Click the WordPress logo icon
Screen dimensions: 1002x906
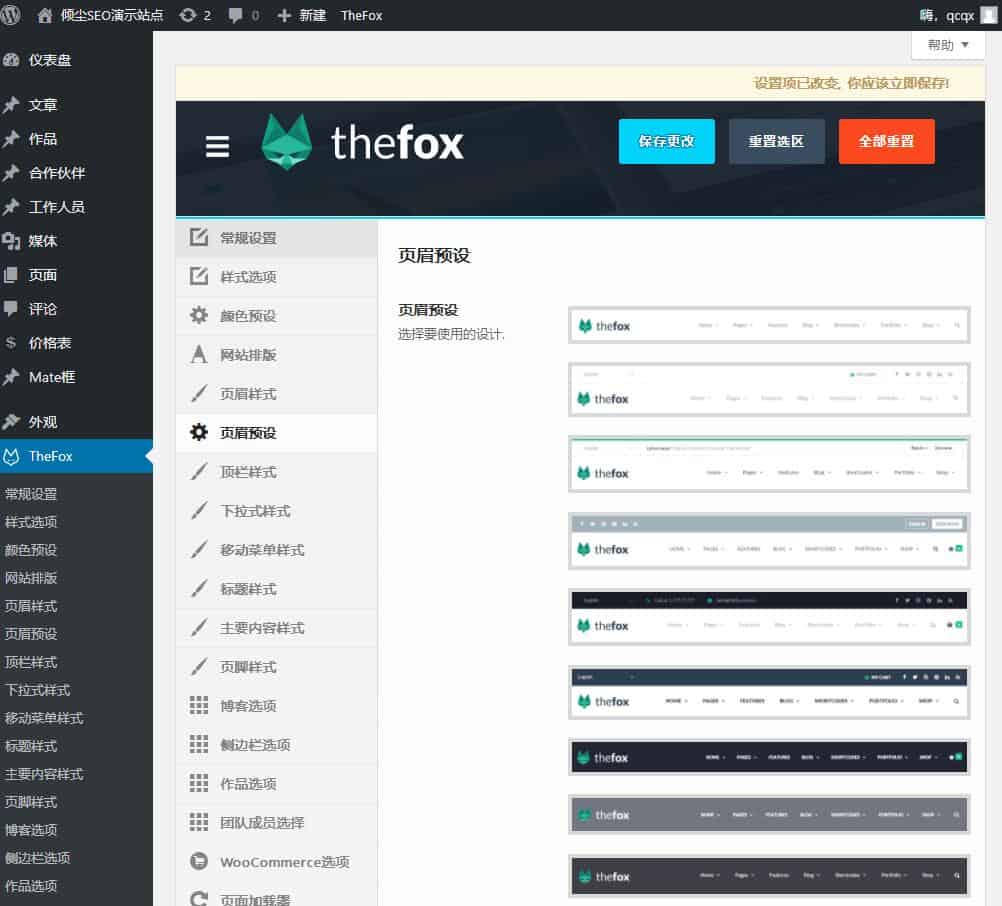pyautogui.click(x=10, y=15)
